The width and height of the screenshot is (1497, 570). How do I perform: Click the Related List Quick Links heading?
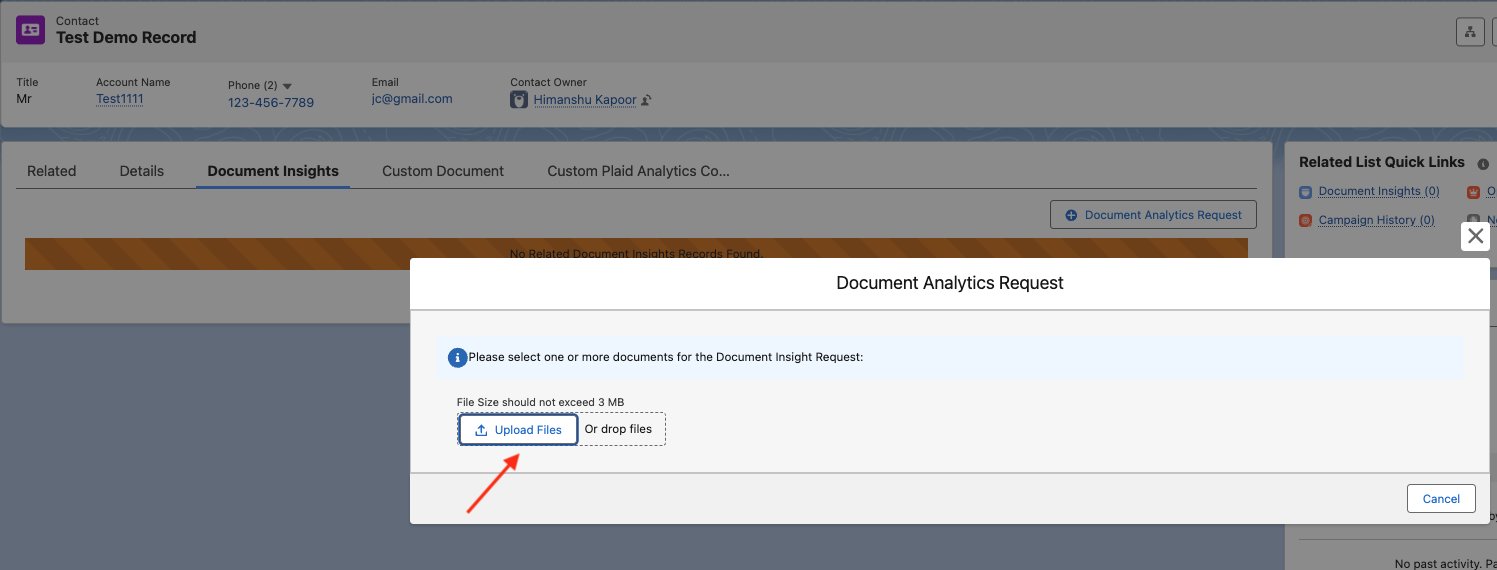[1382, 162]
